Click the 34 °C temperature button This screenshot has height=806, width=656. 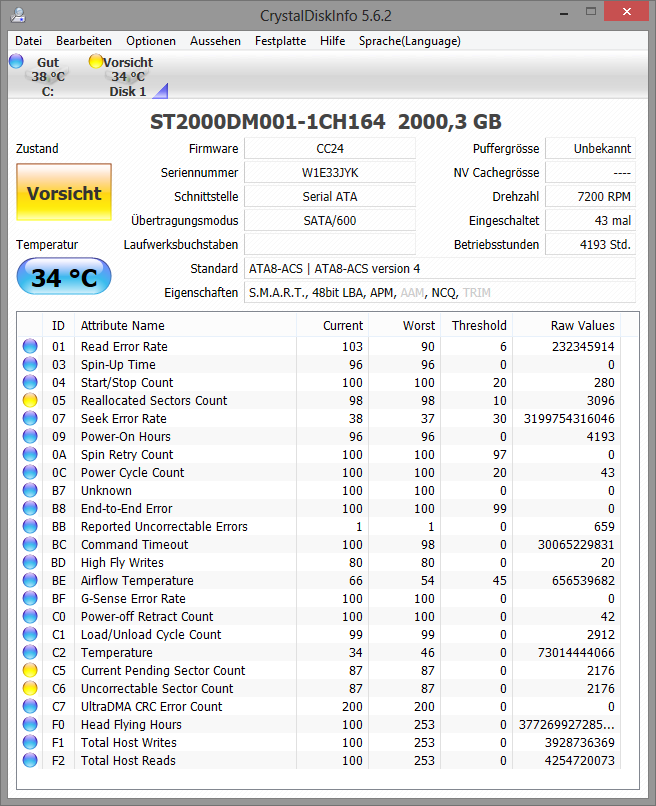click(x=64, y=277)
